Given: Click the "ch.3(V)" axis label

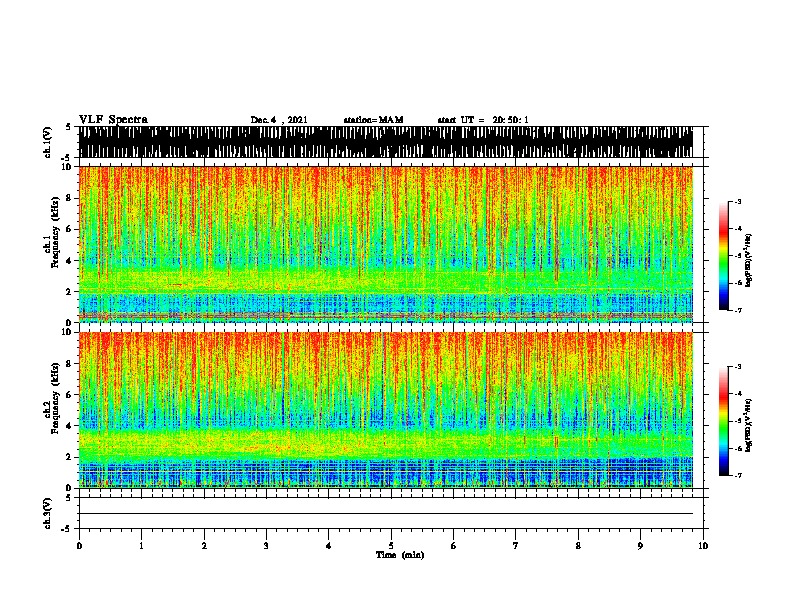Looking at the screenshot, I should pyautogui.click(x=48, y=513).
